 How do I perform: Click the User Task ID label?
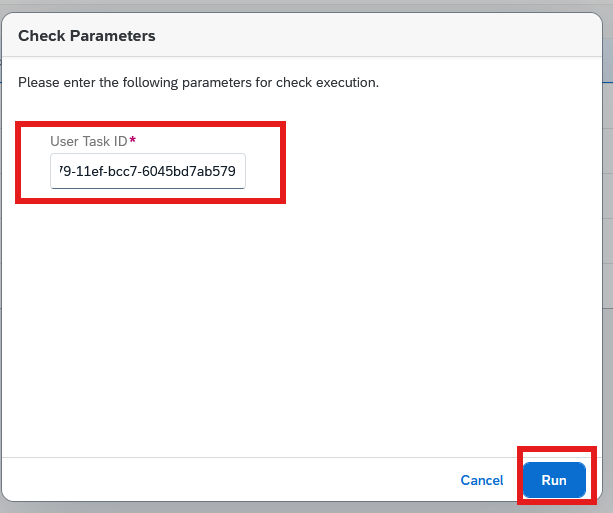click(x=89, y=141)
